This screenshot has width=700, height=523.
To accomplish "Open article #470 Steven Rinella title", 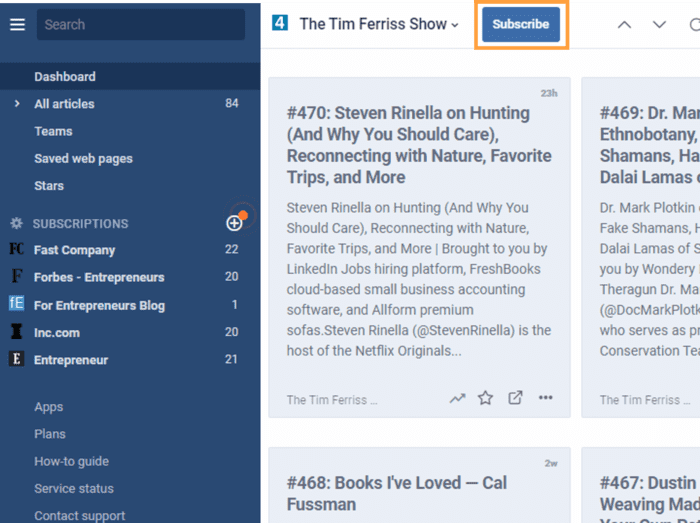I will tap(419, 145).
